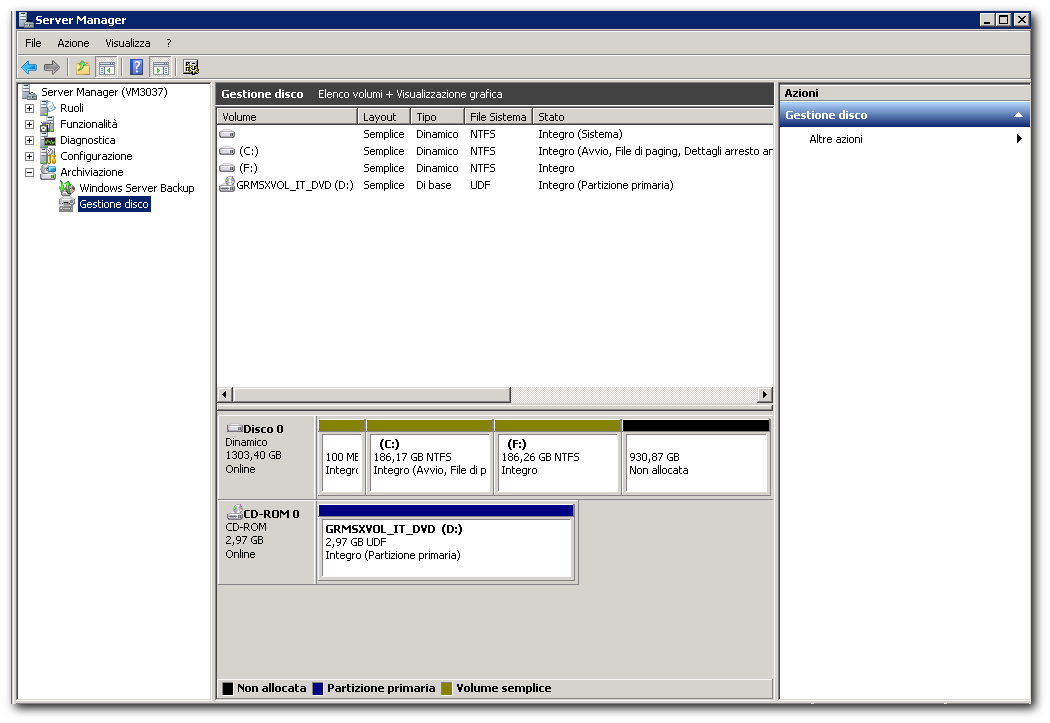Click the Configurazione node icon

(x=48, y=156)
